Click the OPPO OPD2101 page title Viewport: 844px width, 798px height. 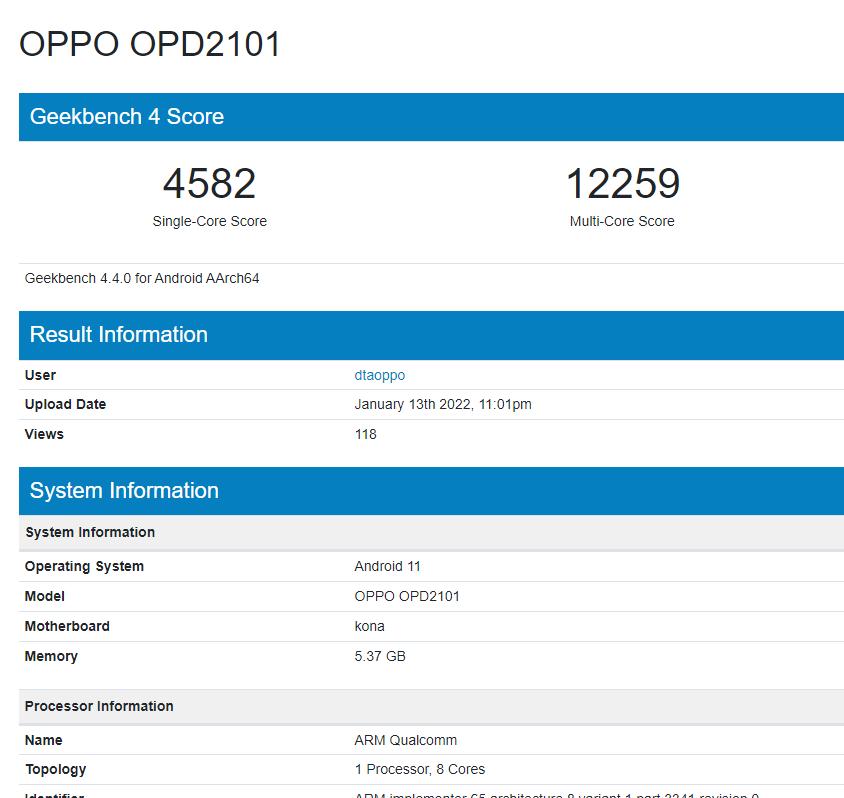click(150, 44)
